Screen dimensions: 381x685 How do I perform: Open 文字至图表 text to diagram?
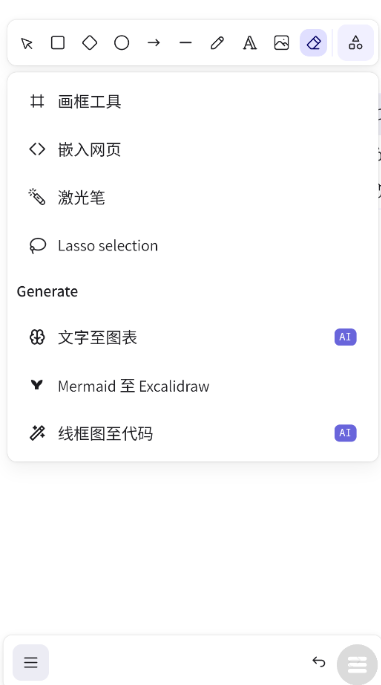[x=193, y=337]
